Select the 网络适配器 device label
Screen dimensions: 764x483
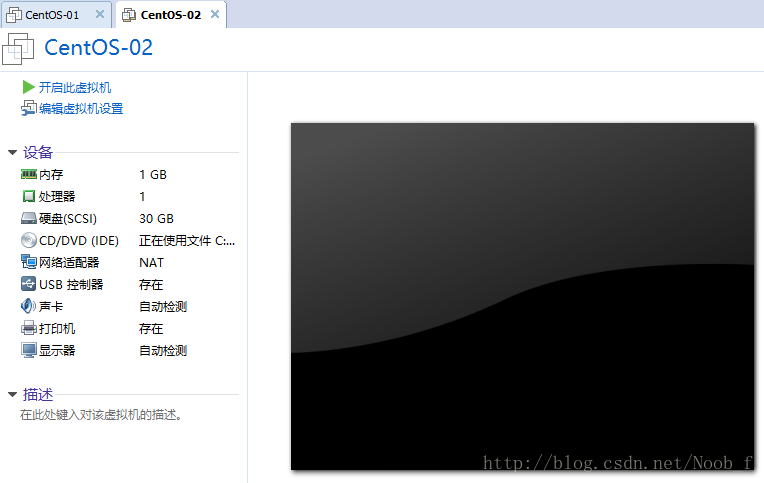coord(69,263)
